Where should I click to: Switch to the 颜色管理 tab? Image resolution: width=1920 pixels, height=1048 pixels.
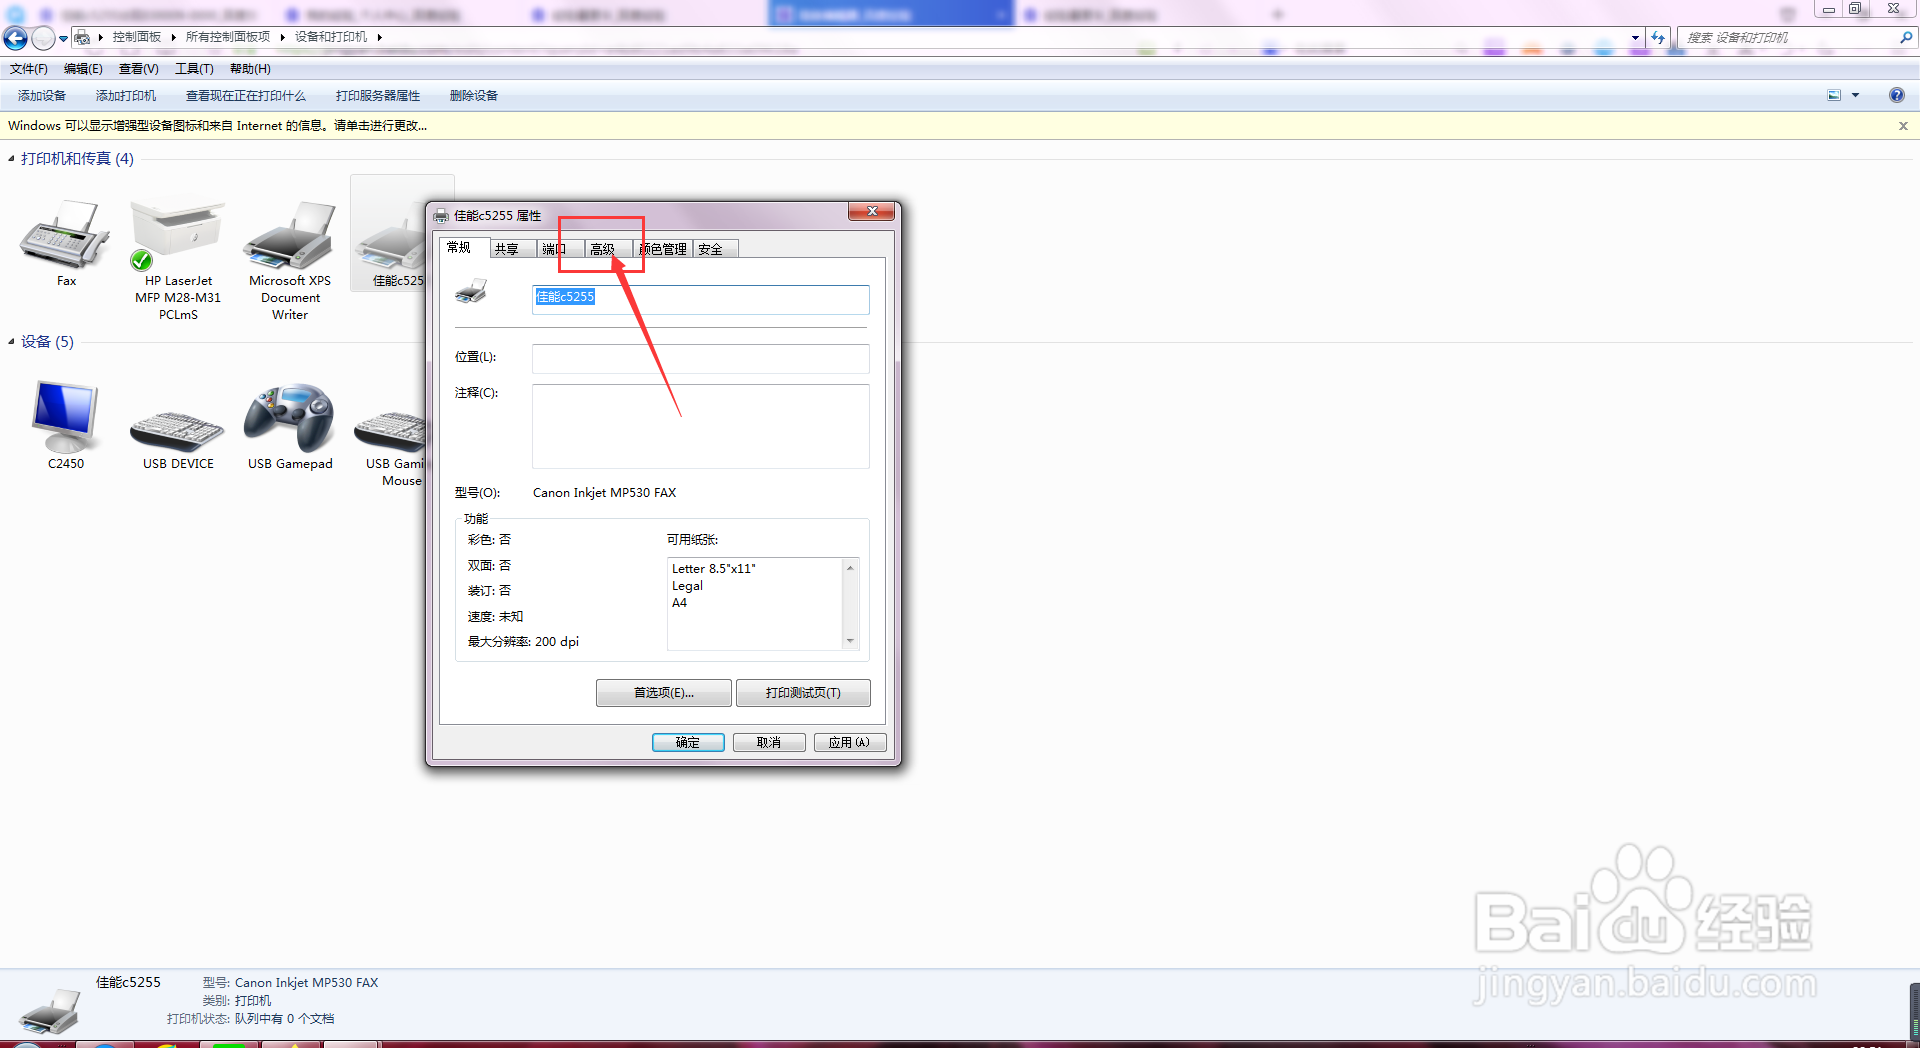pos(663,249)
